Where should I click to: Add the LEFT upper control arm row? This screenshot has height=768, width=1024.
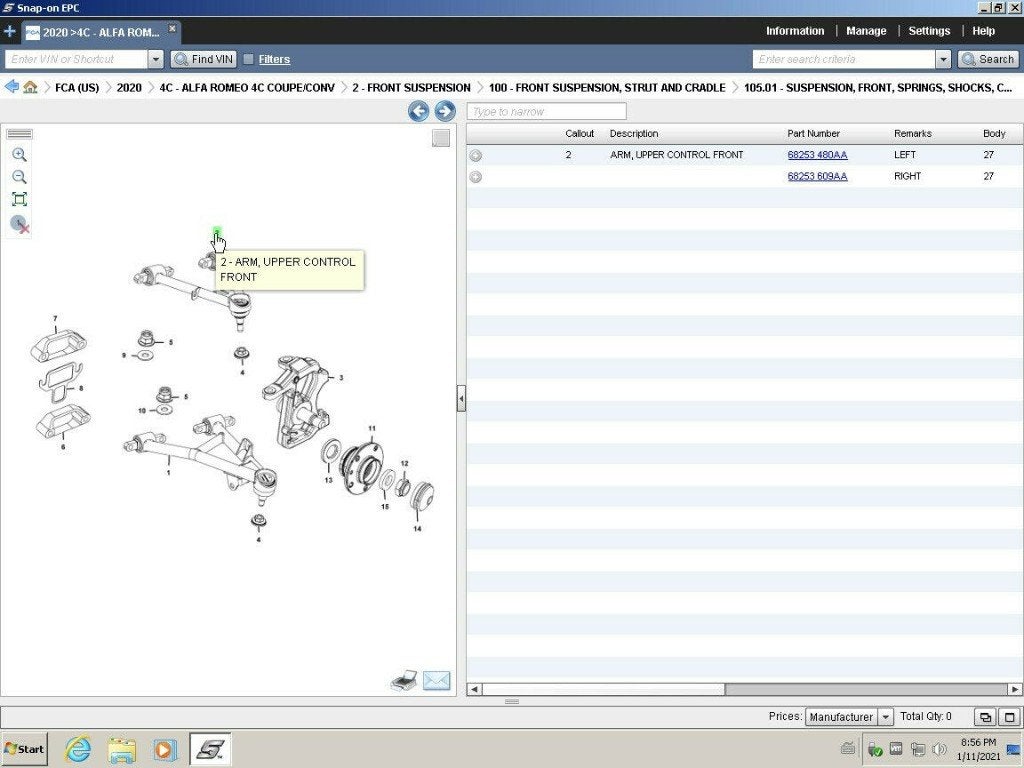click(476, 155)
